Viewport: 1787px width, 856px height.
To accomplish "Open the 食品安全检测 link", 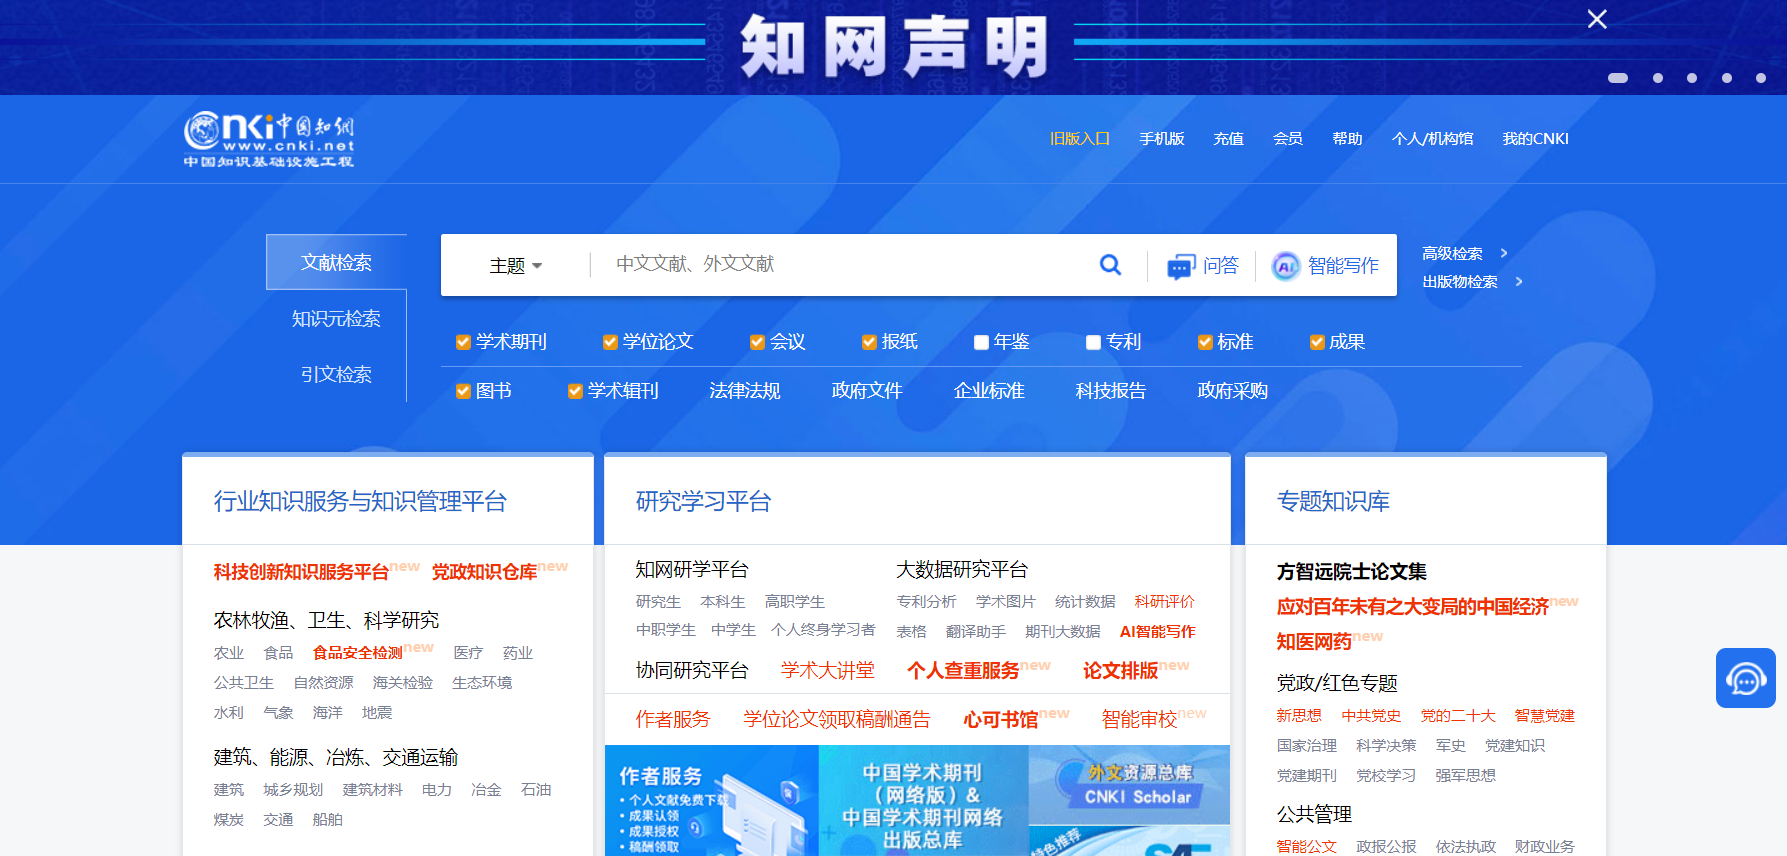I will click(358, 653).
